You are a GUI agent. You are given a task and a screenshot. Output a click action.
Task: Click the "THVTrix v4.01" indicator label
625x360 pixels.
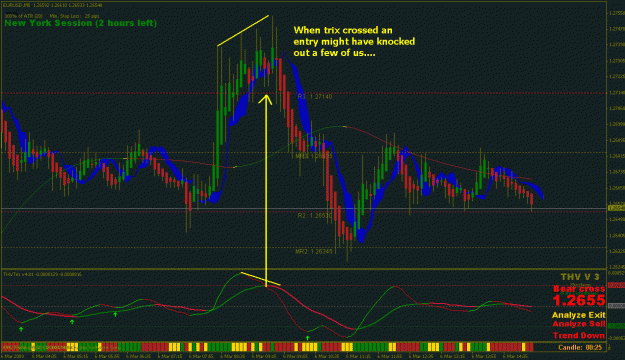coord(42,274)
